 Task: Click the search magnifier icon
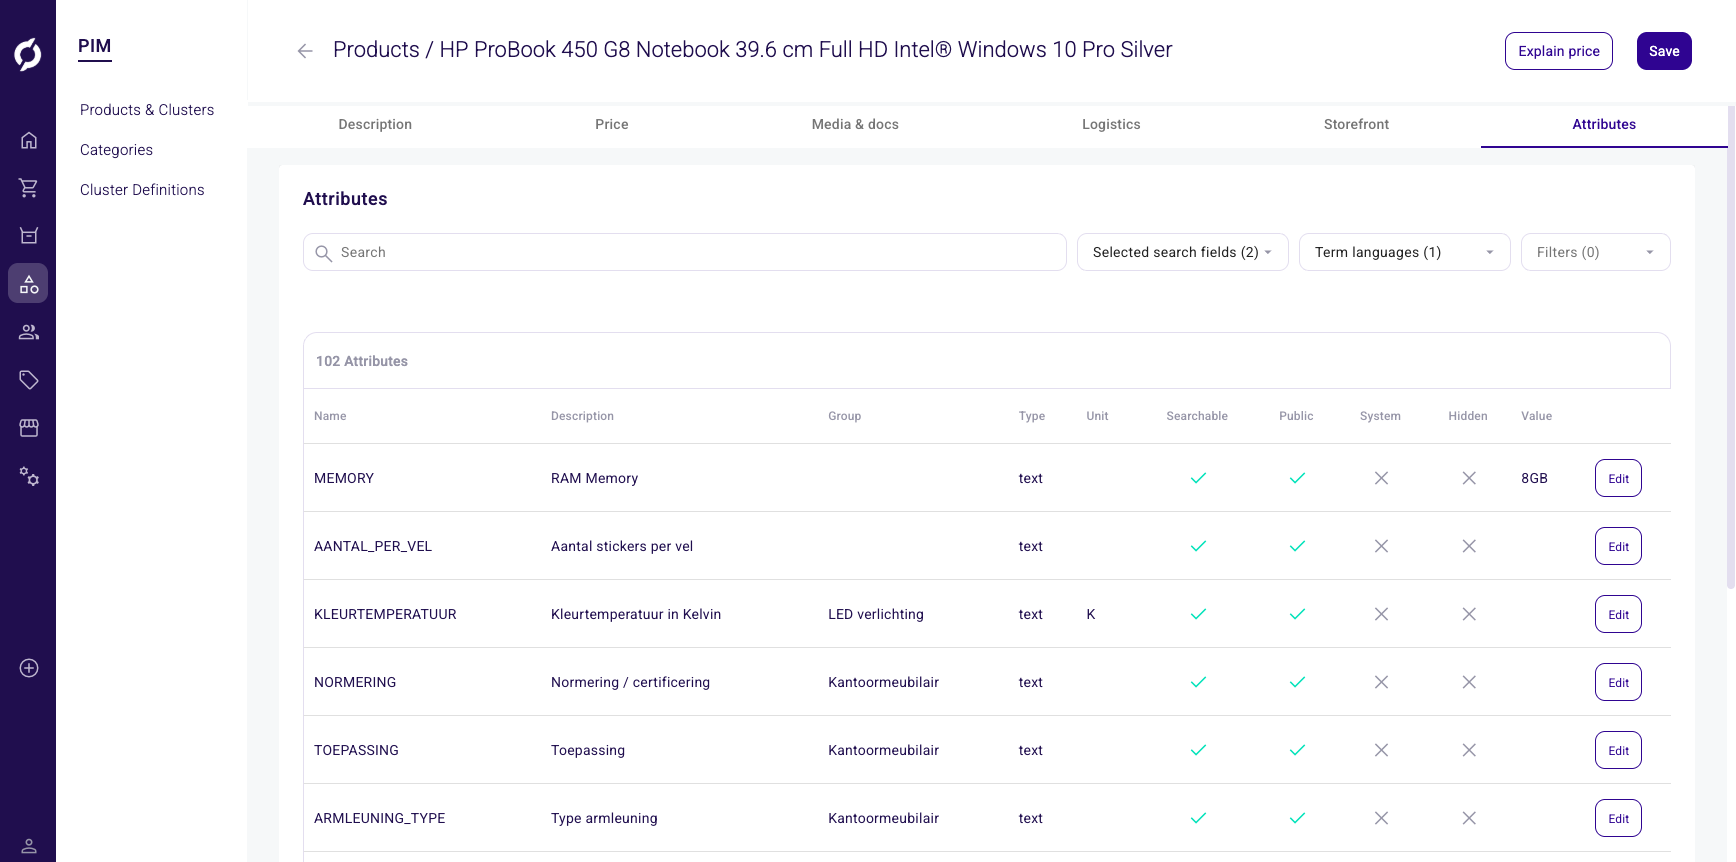pos(323,253)
